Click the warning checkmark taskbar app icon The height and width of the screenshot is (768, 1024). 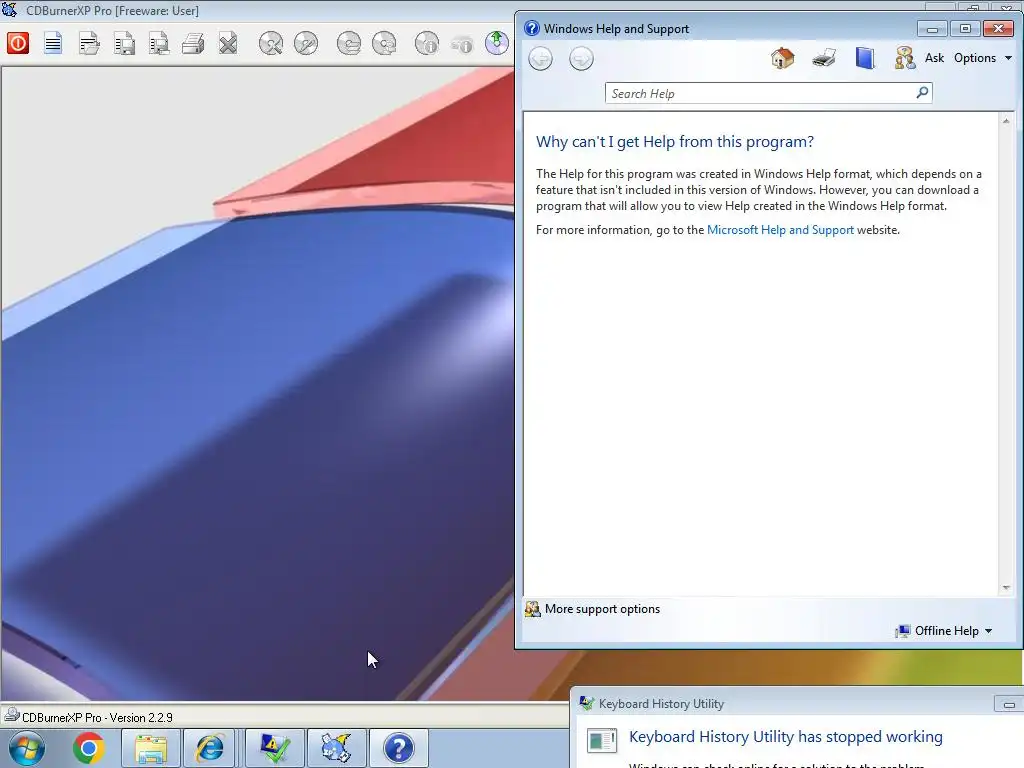[275, 748]
